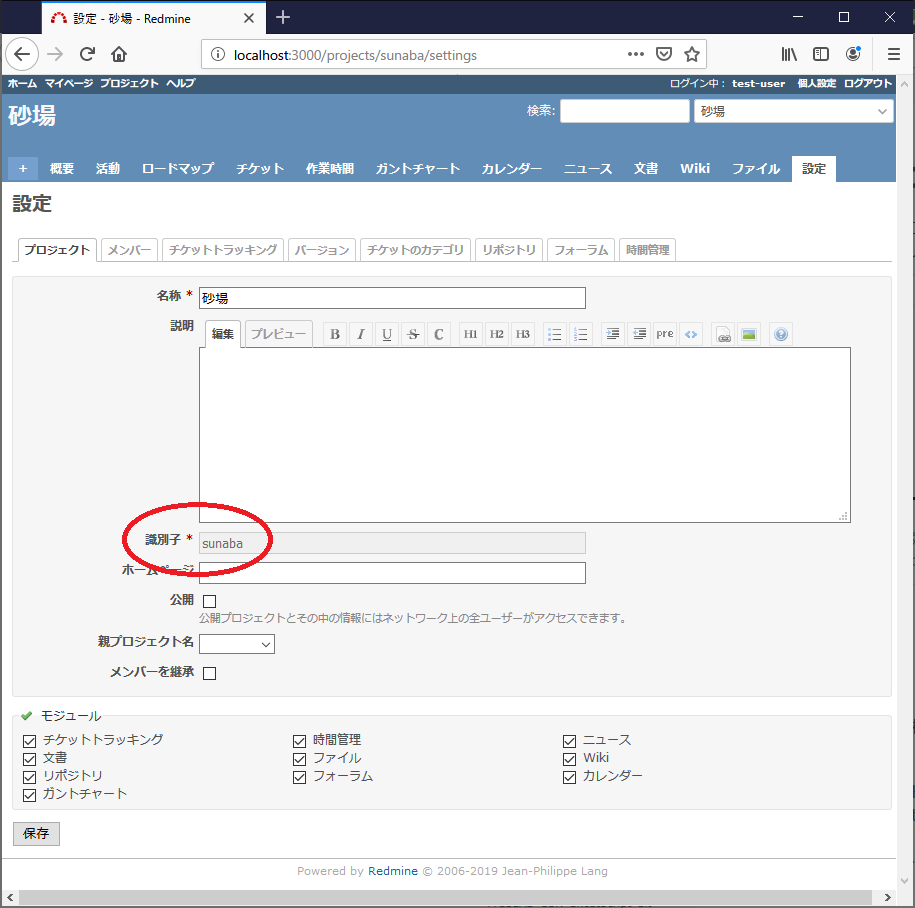Toggle メンバーを継承 checkbox
This screenshot has height=908, width=915.
209,673
